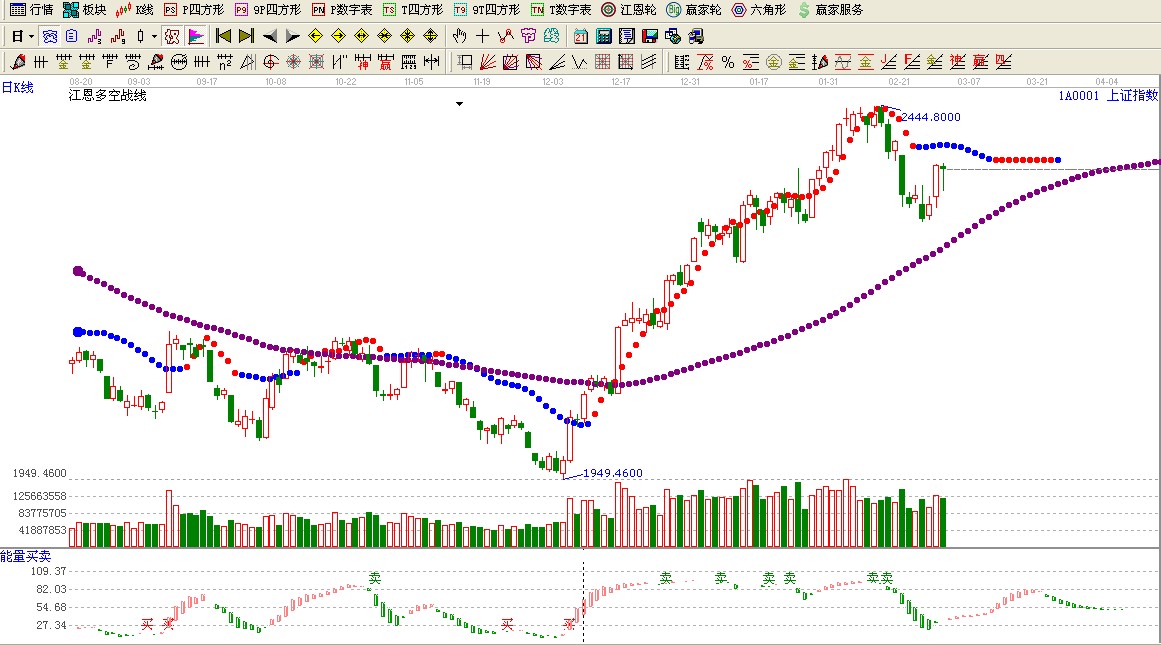Click the floppy disk save icon
Screen dimensions: 1161x645
coord(649,36)
